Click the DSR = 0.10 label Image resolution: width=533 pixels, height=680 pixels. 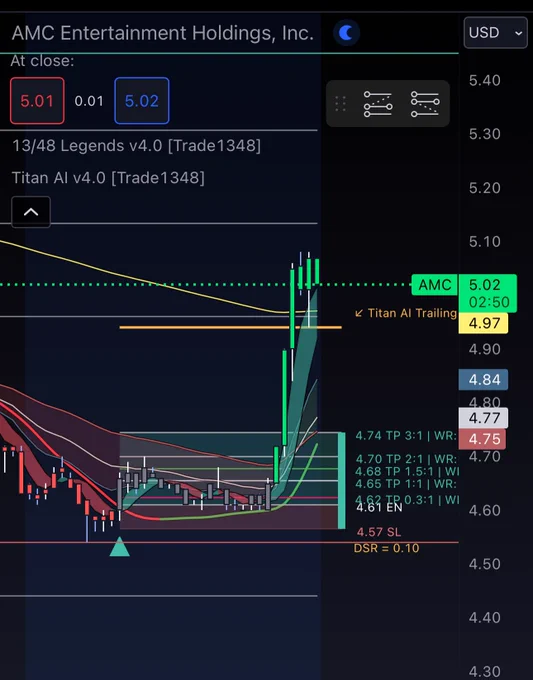386,548
